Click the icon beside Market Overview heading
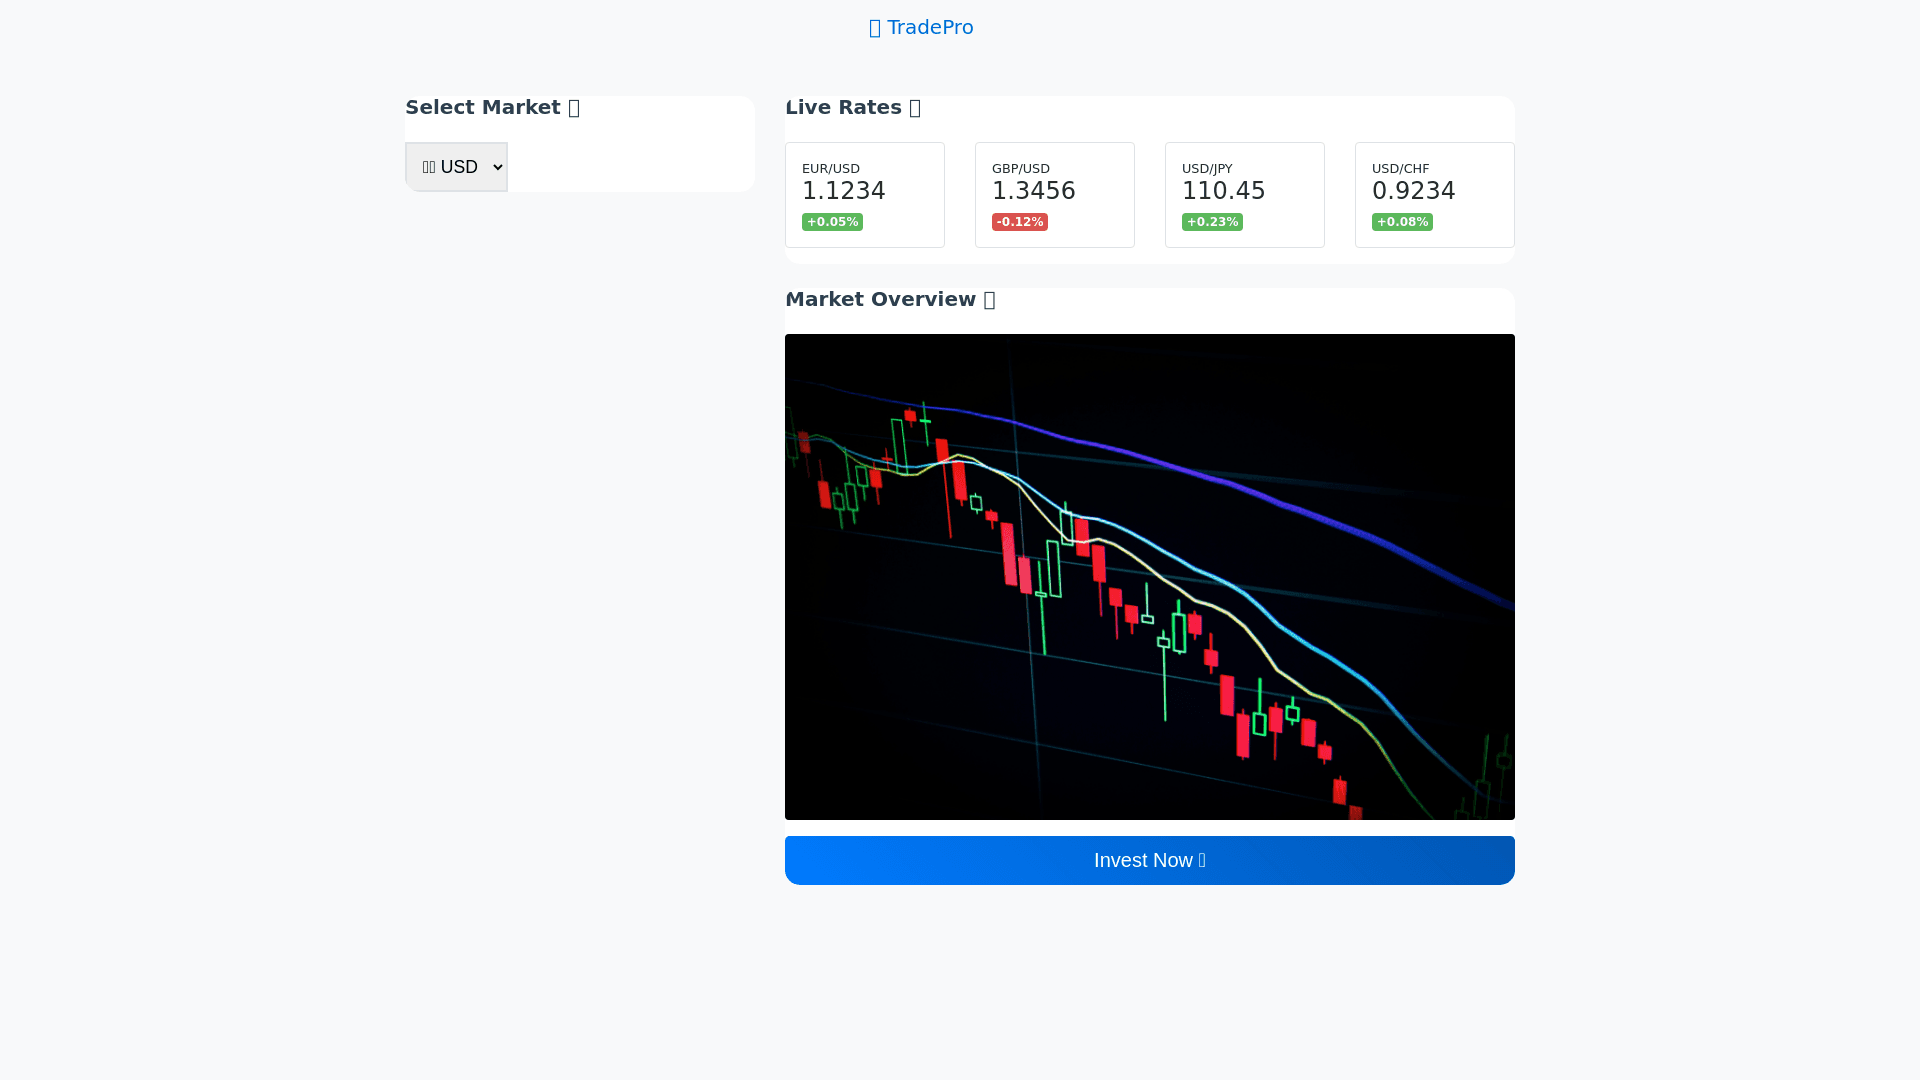Viewport: 1920px width, 1080px height. [x=989, y=300]
